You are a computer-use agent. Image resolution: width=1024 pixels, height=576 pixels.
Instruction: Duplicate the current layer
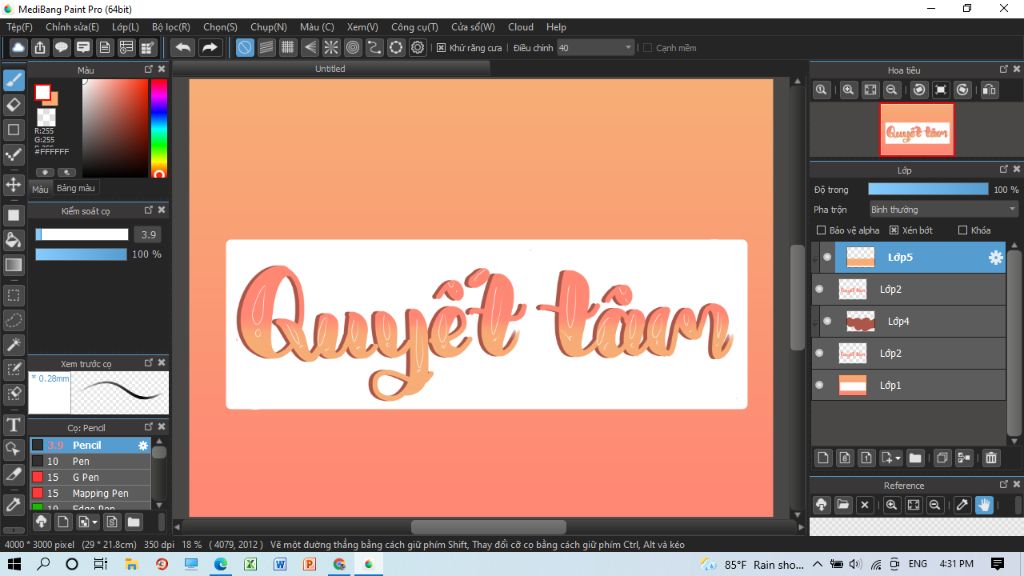coord(942,458)
